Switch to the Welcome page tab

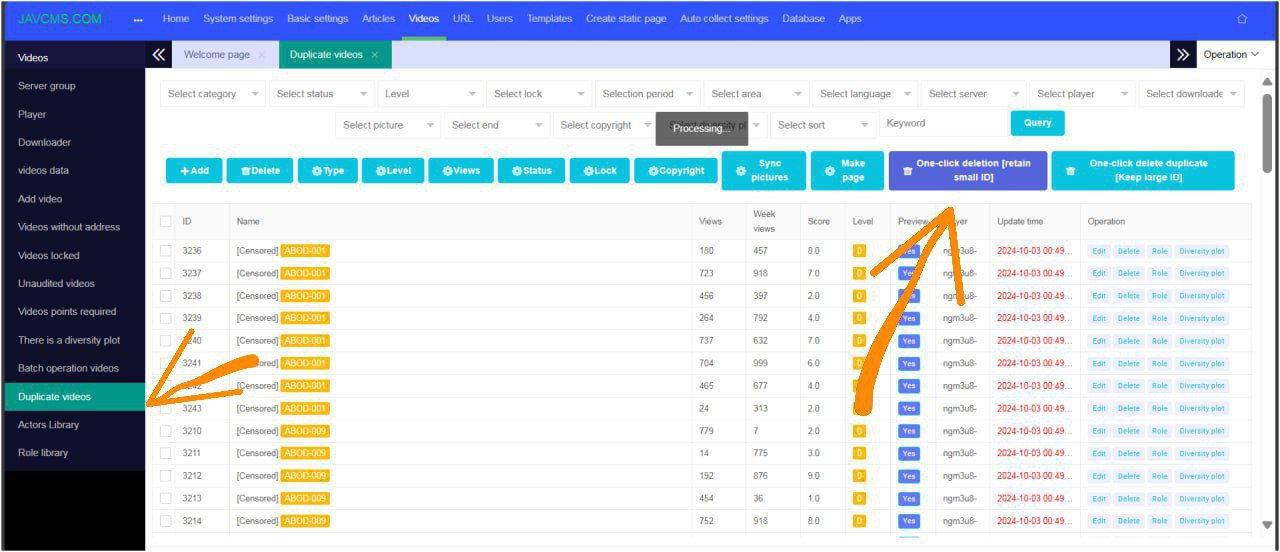point(217,55)
